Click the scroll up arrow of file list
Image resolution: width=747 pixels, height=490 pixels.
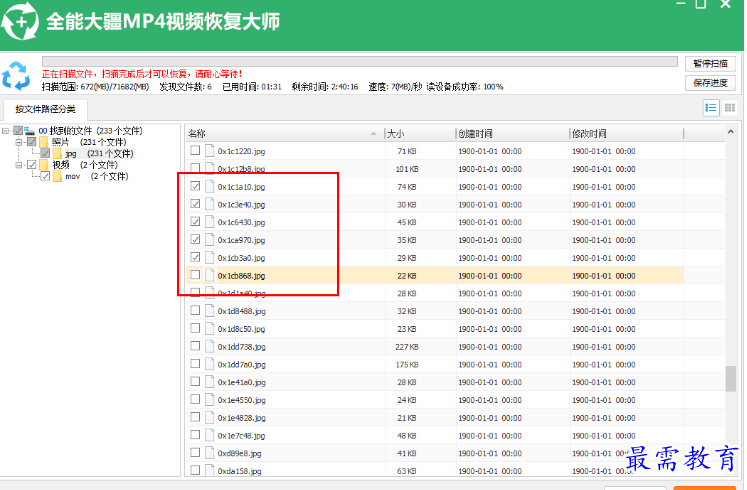coord(731,132)
